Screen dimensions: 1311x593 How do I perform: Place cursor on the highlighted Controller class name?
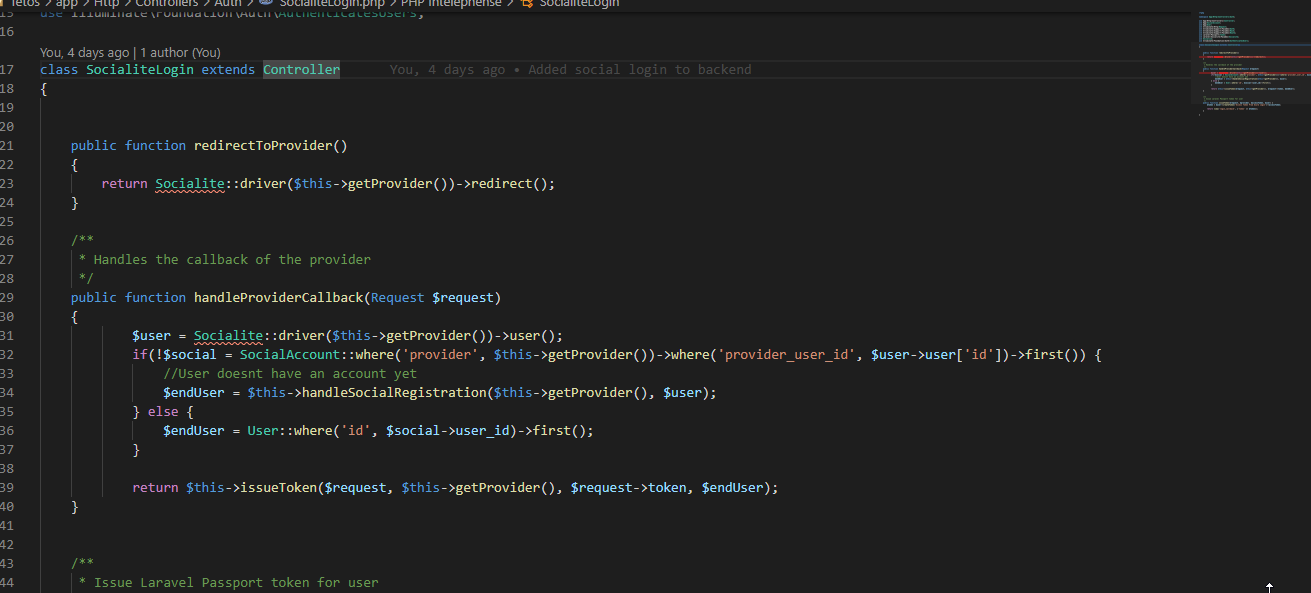tap(301, 70)
